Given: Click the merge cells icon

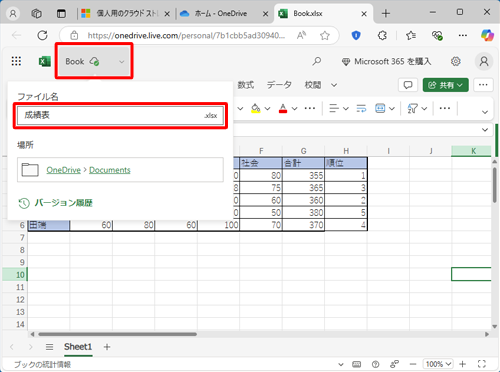Looking at the screenshot, I should [x=380, y=108].
